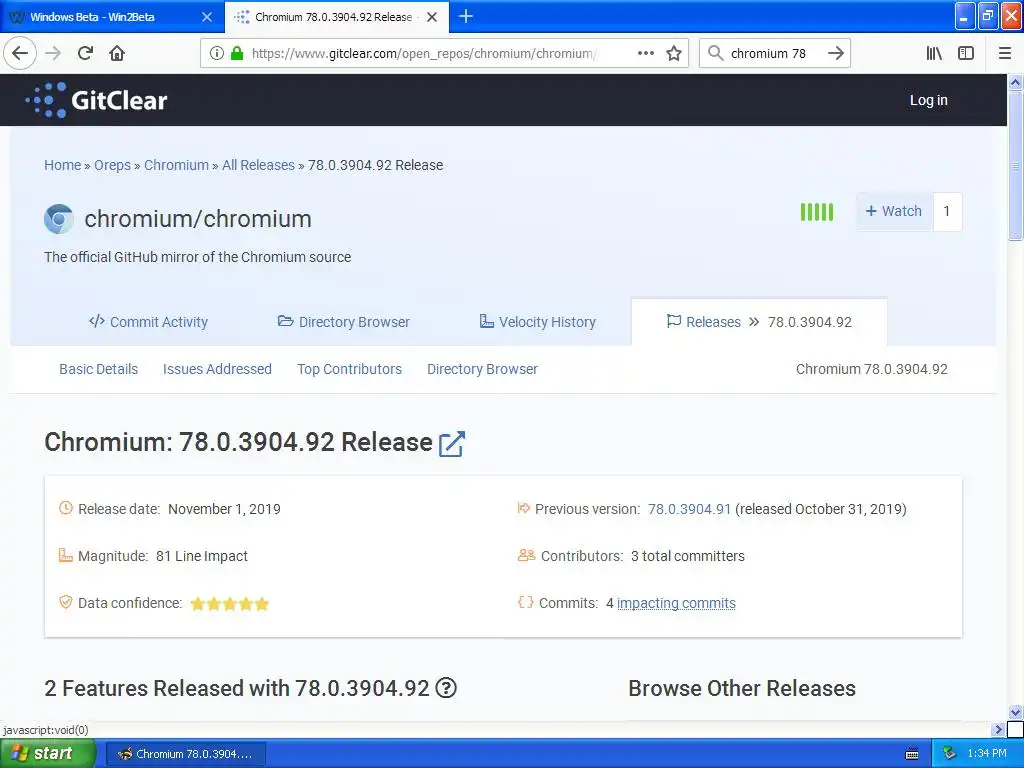Jump to Issues Addressed section
This screenshot has height=768, width=1024.
click(x=217, y=369)
